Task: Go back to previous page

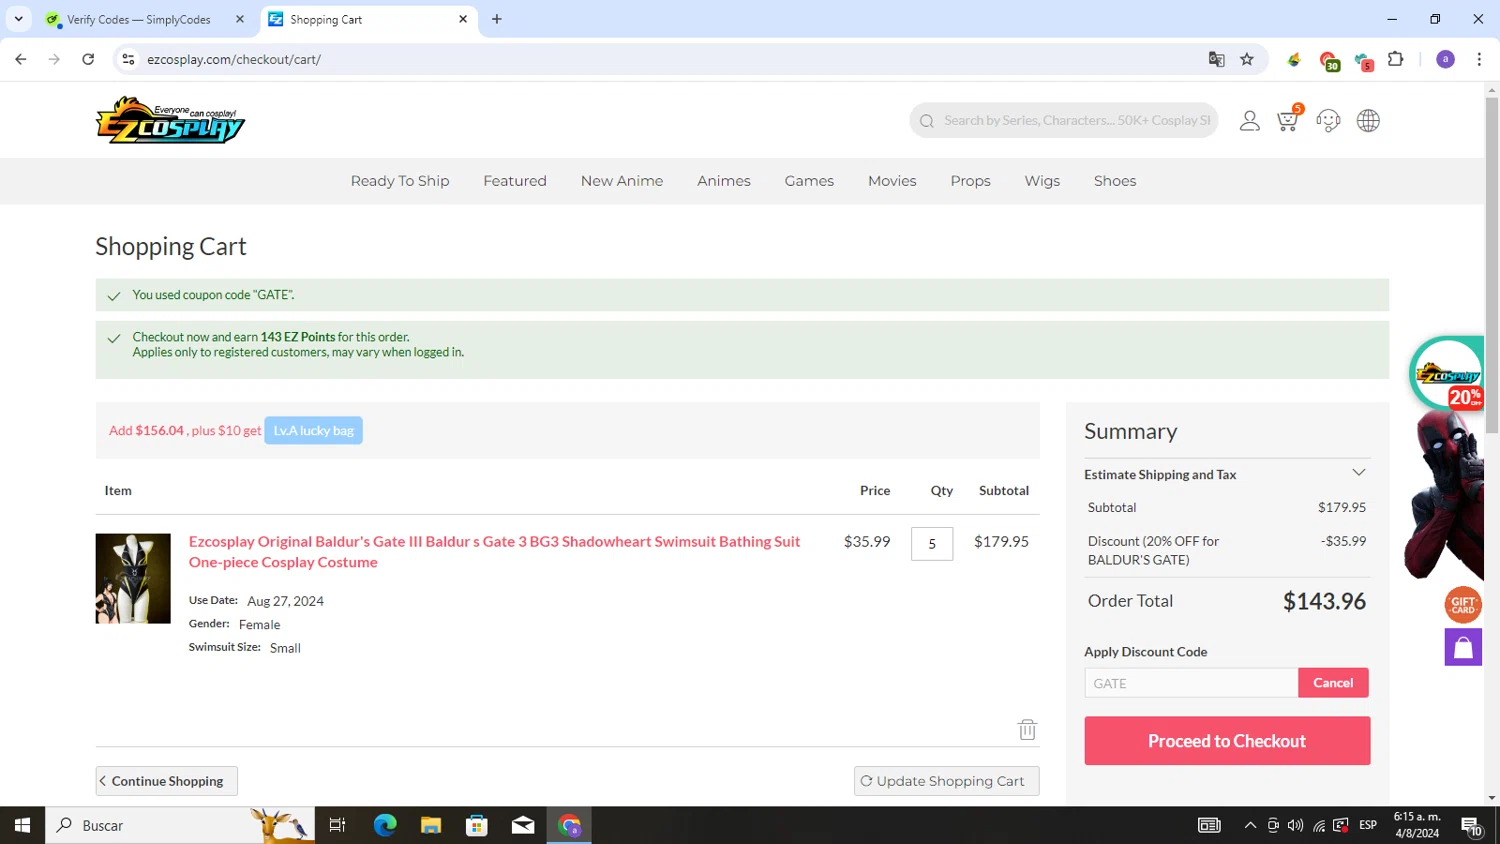Action: click(x=21, y=59)
